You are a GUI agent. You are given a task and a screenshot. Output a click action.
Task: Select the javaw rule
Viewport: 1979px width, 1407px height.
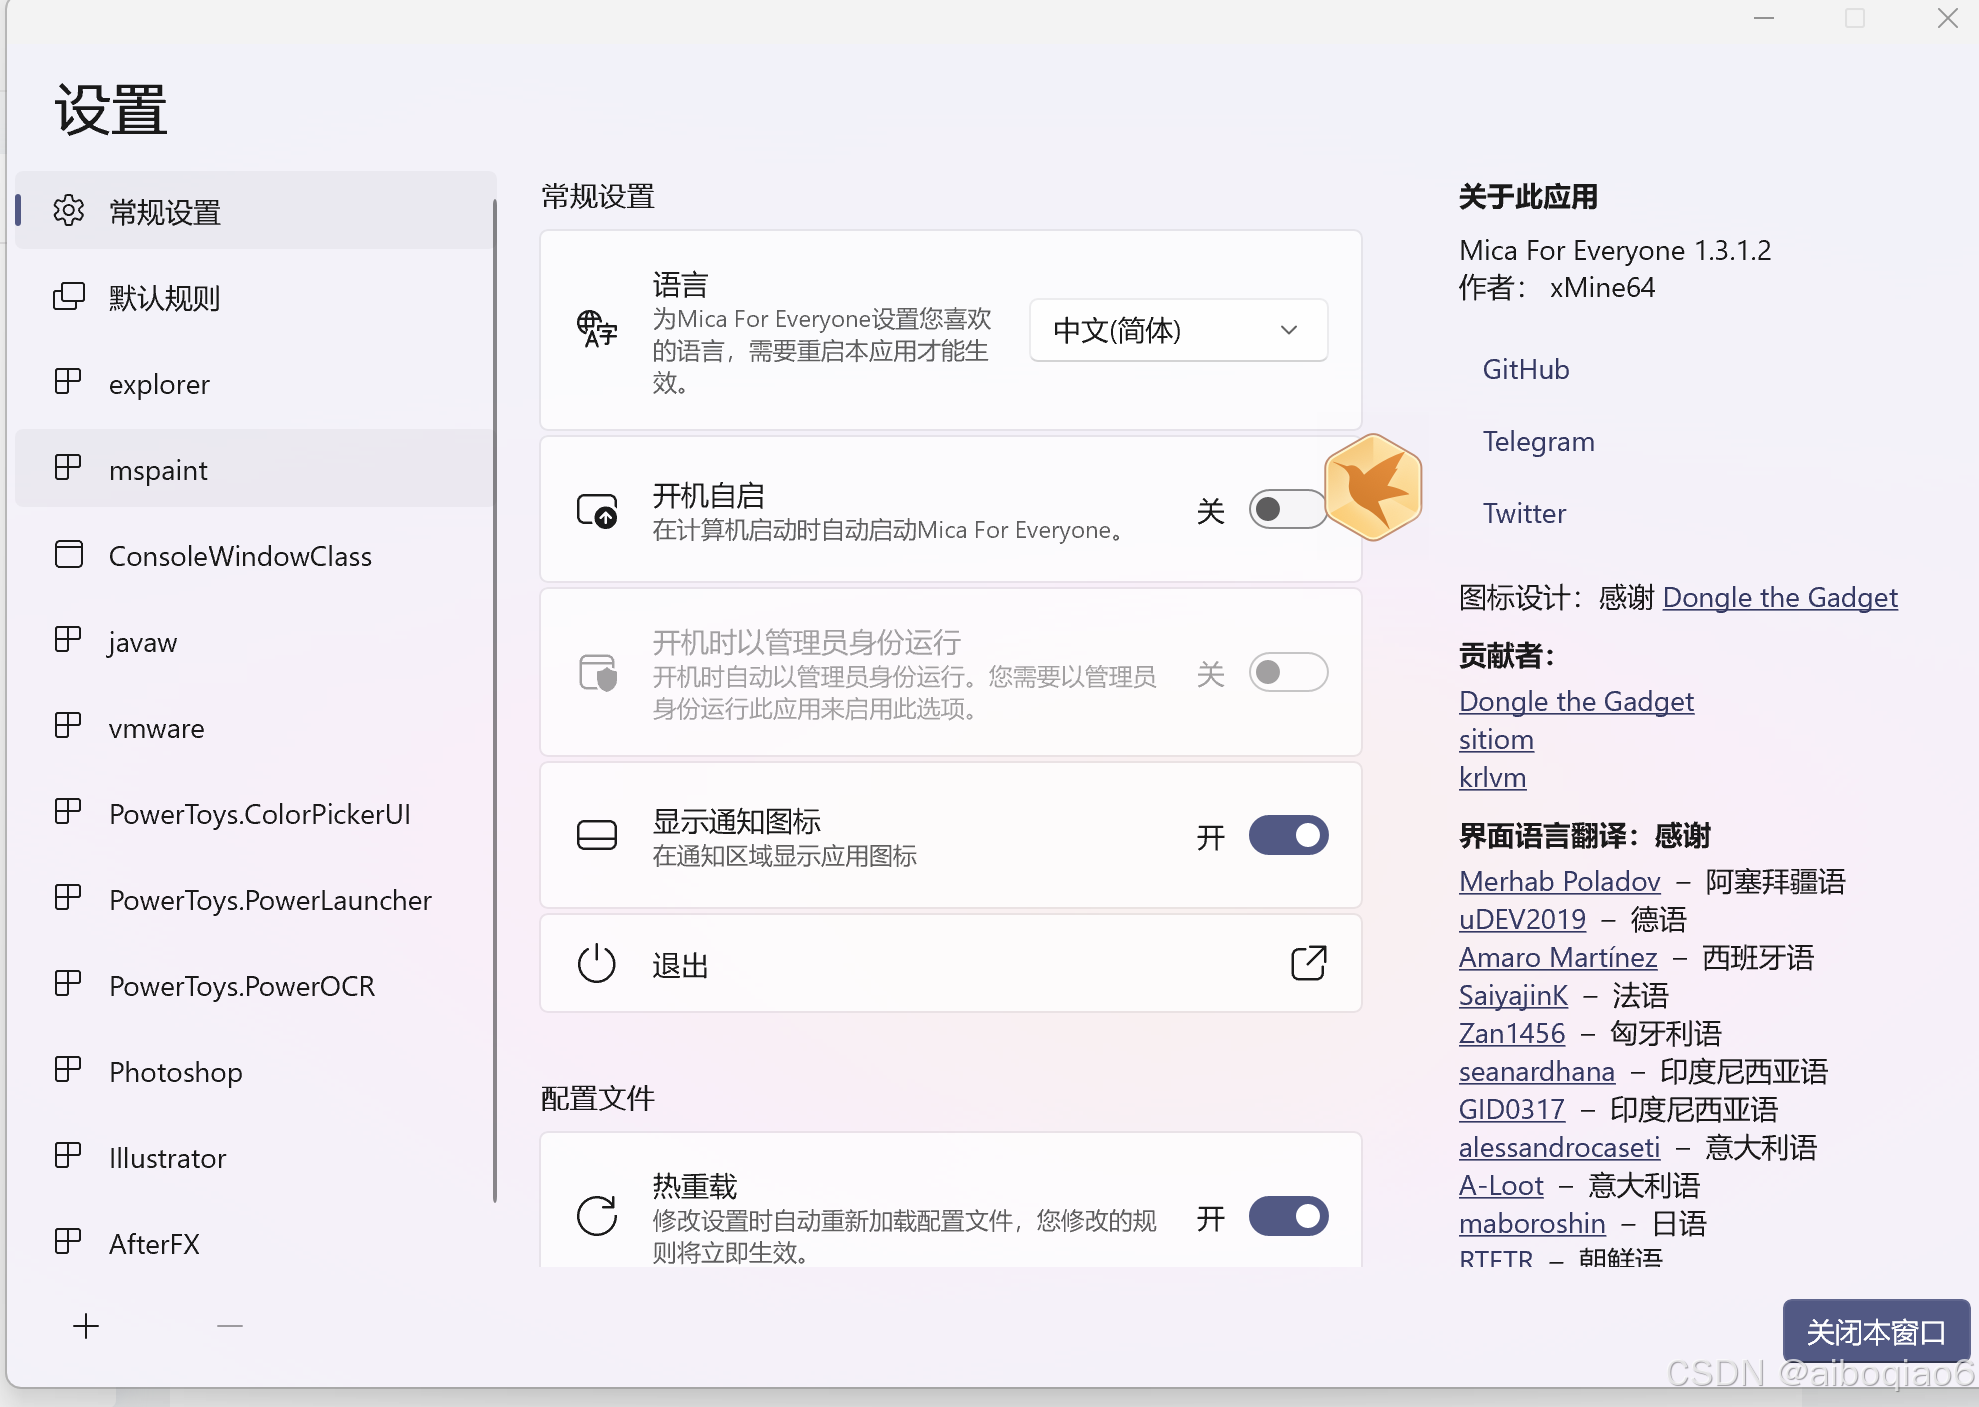point(255,641)
